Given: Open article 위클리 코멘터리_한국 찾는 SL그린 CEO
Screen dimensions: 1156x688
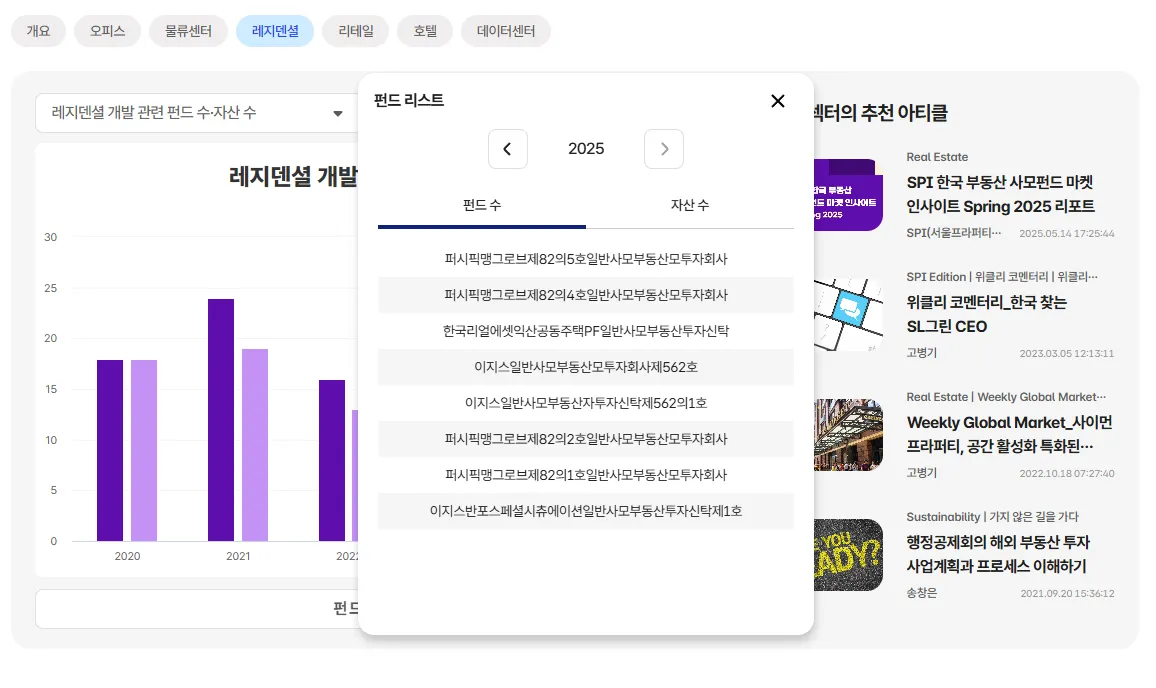Looking at the screenshot, I should point(986,314).
